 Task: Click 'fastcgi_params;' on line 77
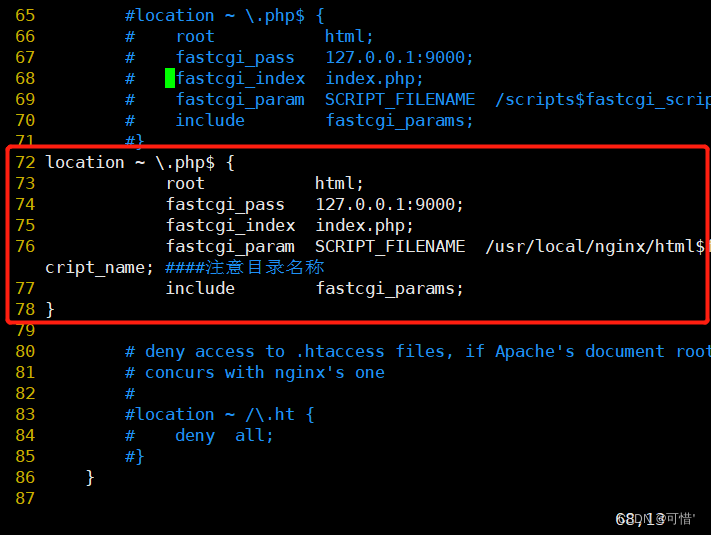tap(390, 289)
